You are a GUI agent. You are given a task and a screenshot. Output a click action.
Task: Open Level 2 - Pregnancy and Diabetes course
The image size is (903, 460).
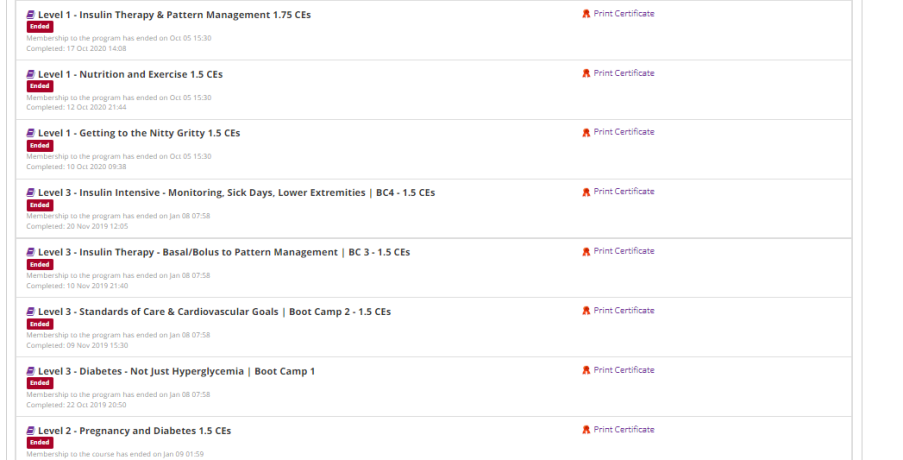(134, 431)
